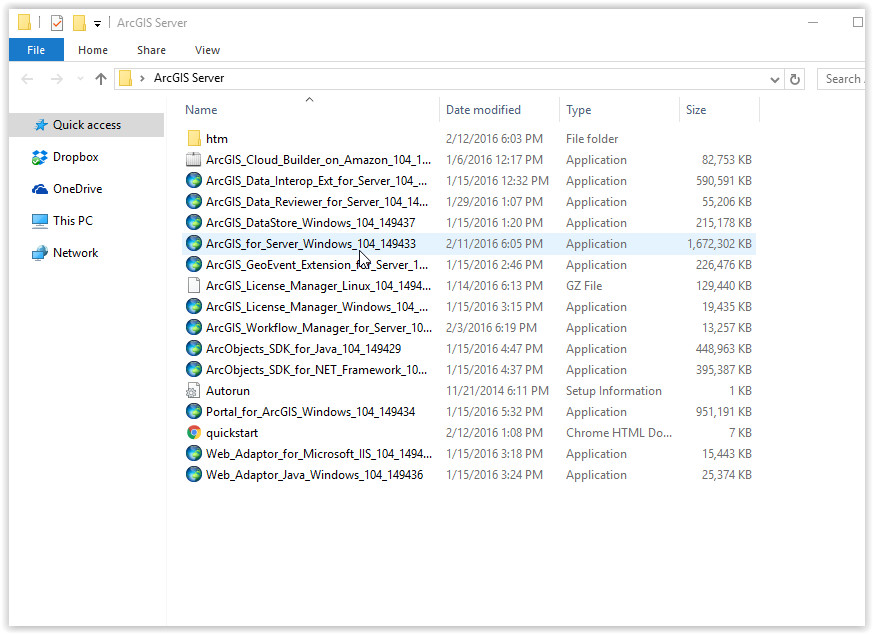Click the GZ File type cell
The image size is (873, 634).
pyautogui.click(x=584, y=286)
